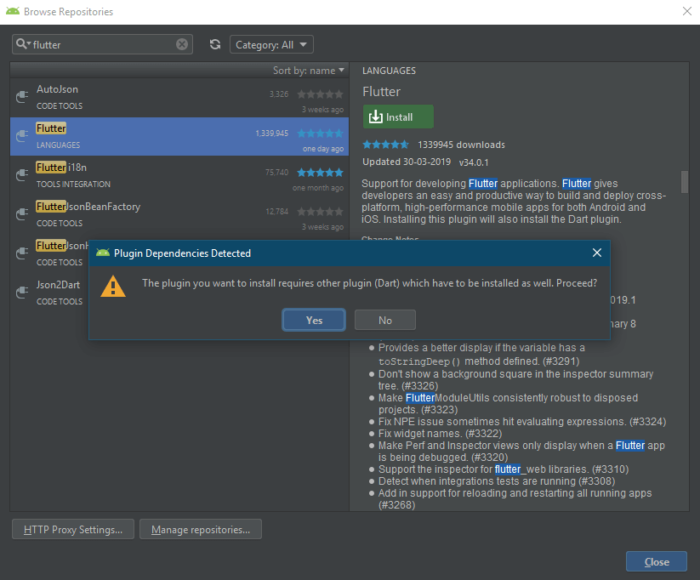Close the Plugin Dependencies Detected dialog

[596, 253]
